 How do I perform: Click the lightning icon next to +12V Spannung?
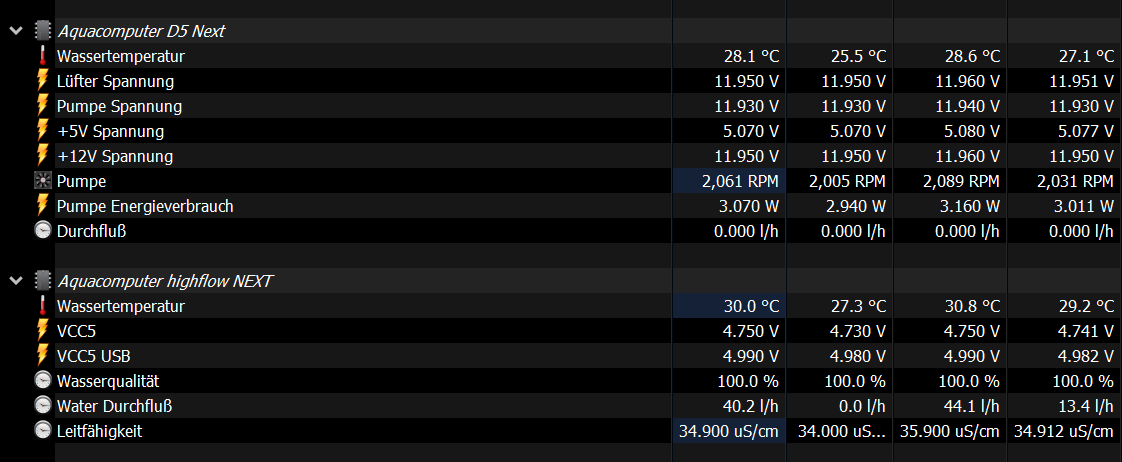click(43, 156)
